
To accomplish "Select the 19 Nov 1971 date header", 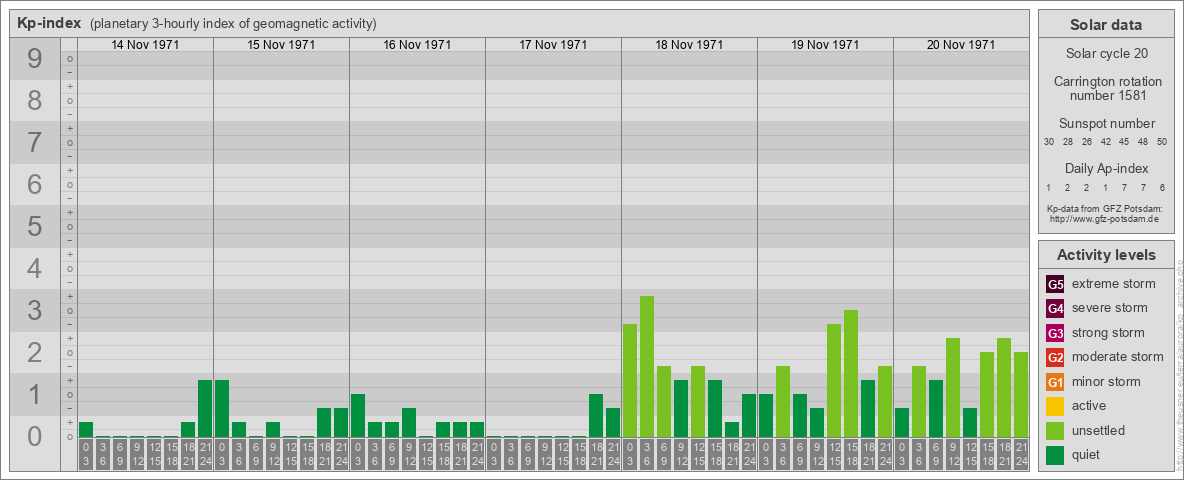I will point(825,45).
